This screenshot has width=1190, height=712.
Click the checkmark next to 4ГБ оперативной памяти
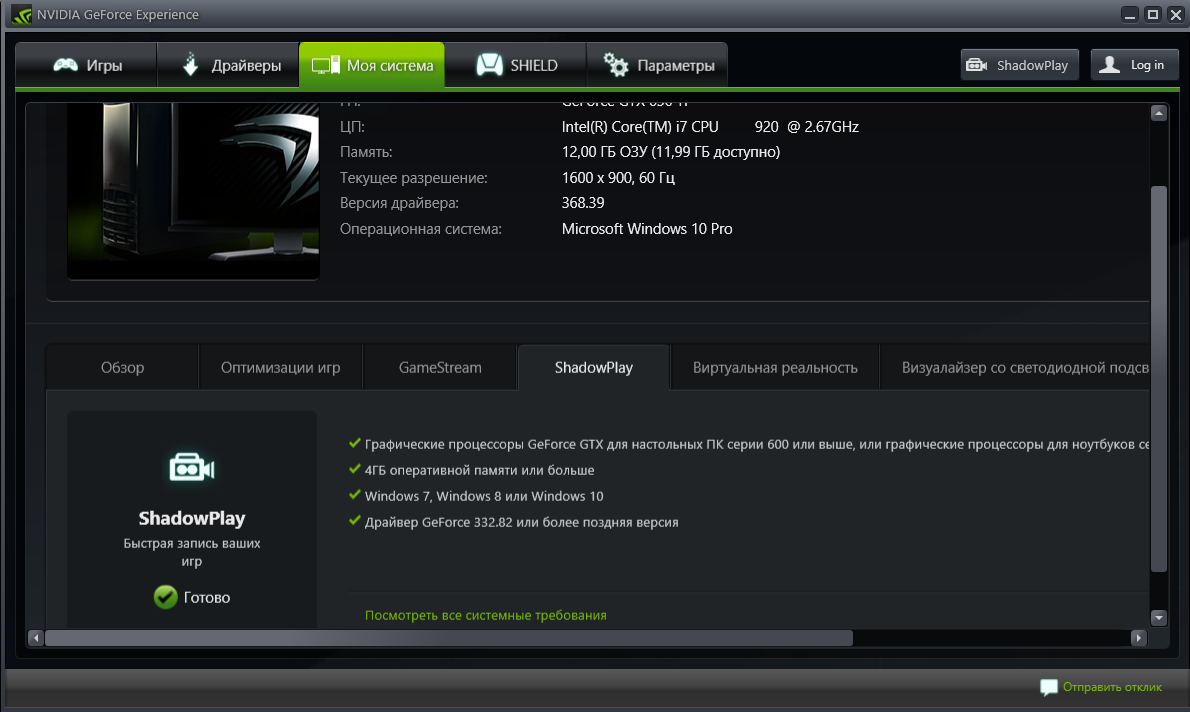click(x=354, y=469)
